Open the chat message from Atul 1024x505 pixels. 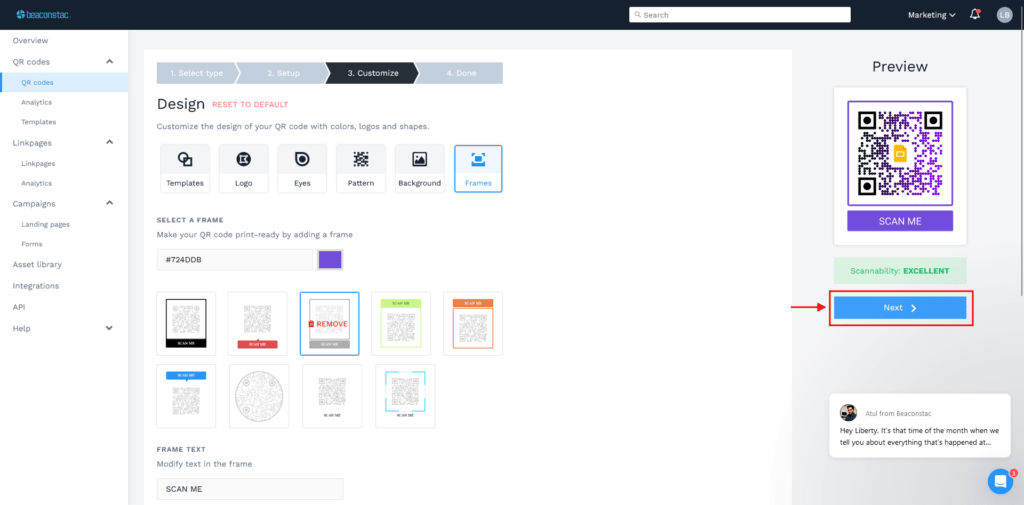click(x=920, y=425)
